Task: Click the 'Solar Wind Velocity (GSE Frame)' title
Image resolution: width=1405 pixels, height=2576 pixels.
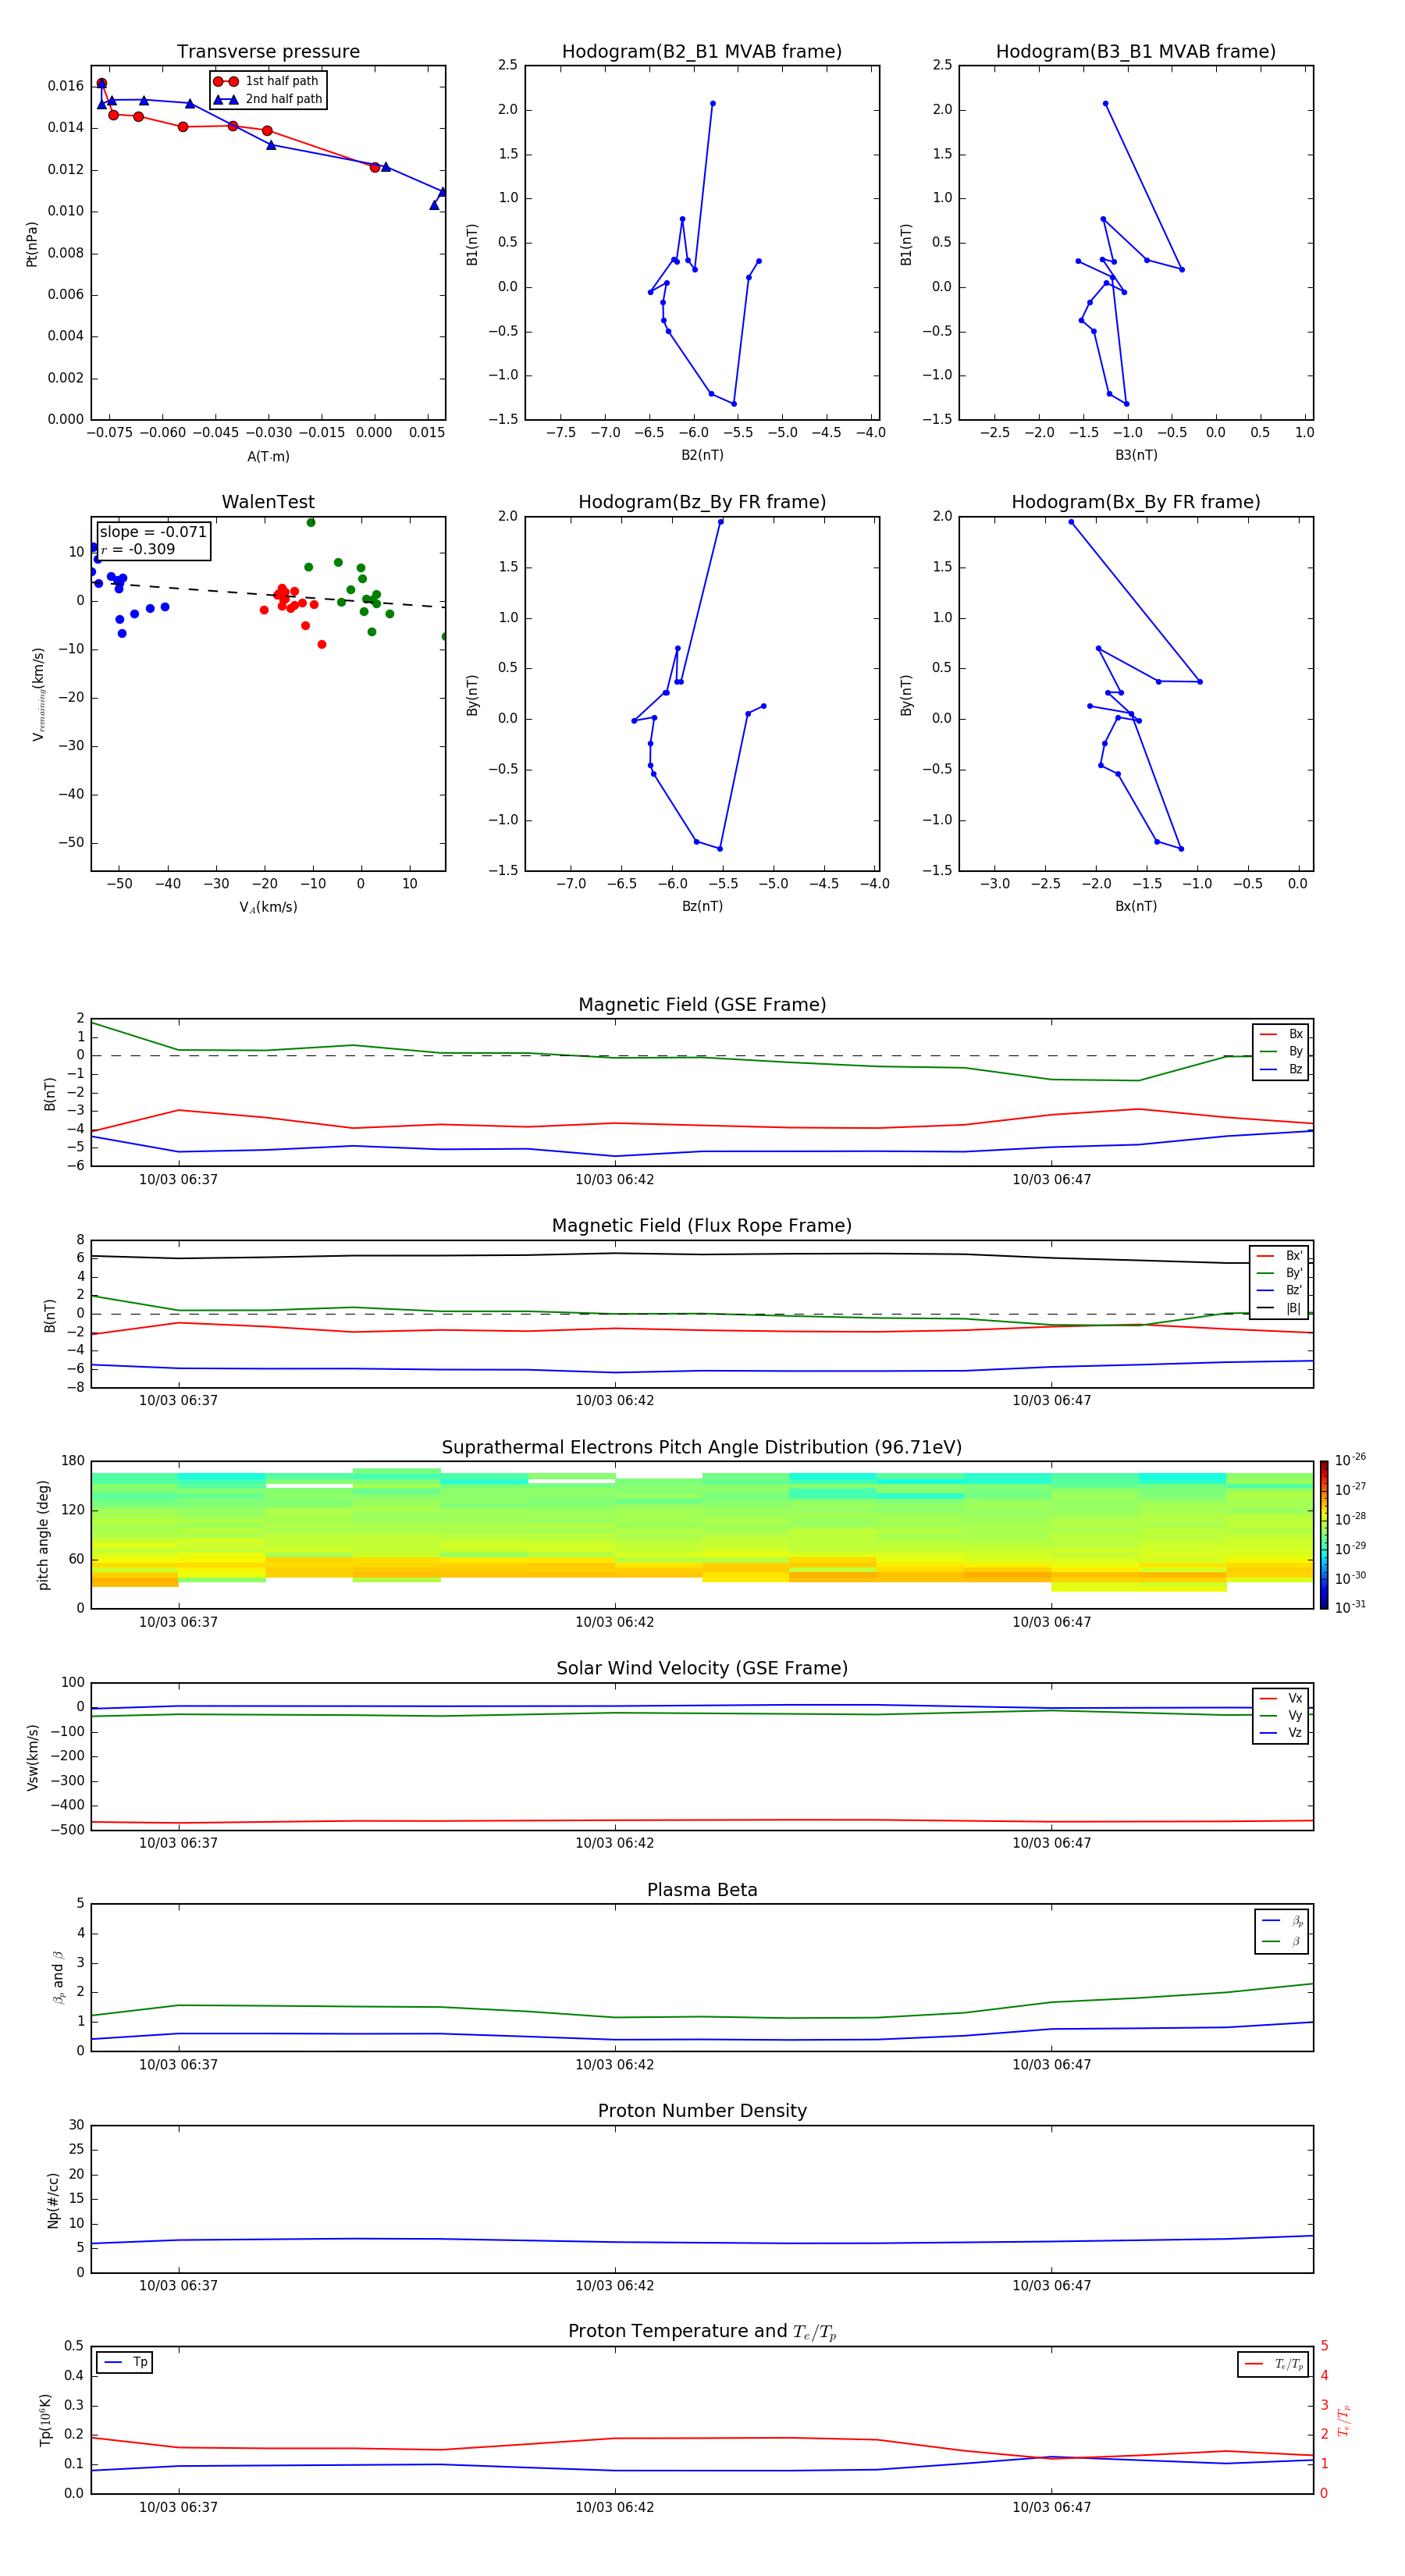Action: [x=702, y=1669]
